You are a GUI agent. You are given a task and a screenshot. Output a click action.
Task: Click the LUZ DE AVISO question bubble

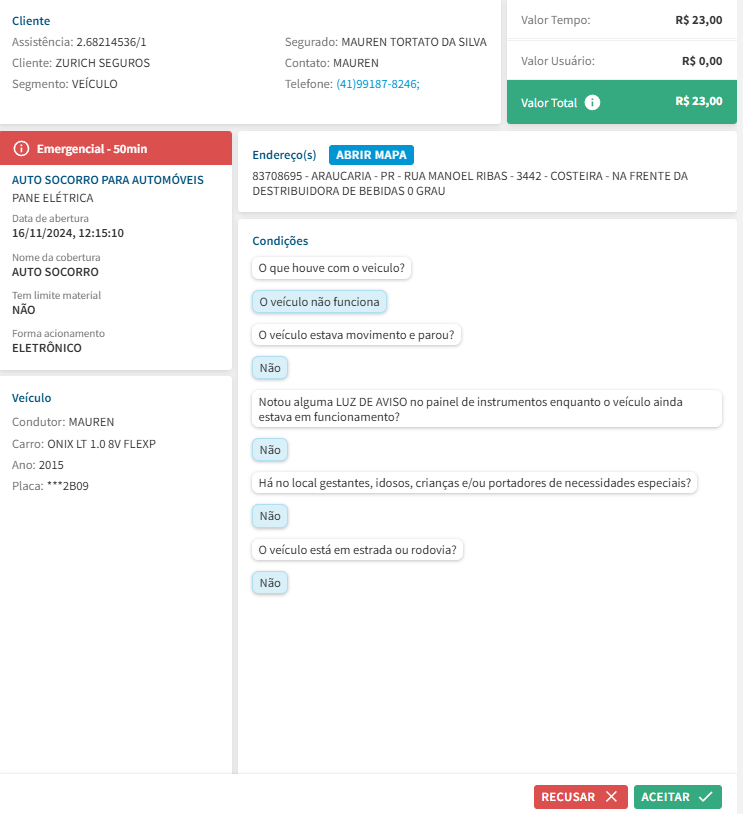point(487,409)
